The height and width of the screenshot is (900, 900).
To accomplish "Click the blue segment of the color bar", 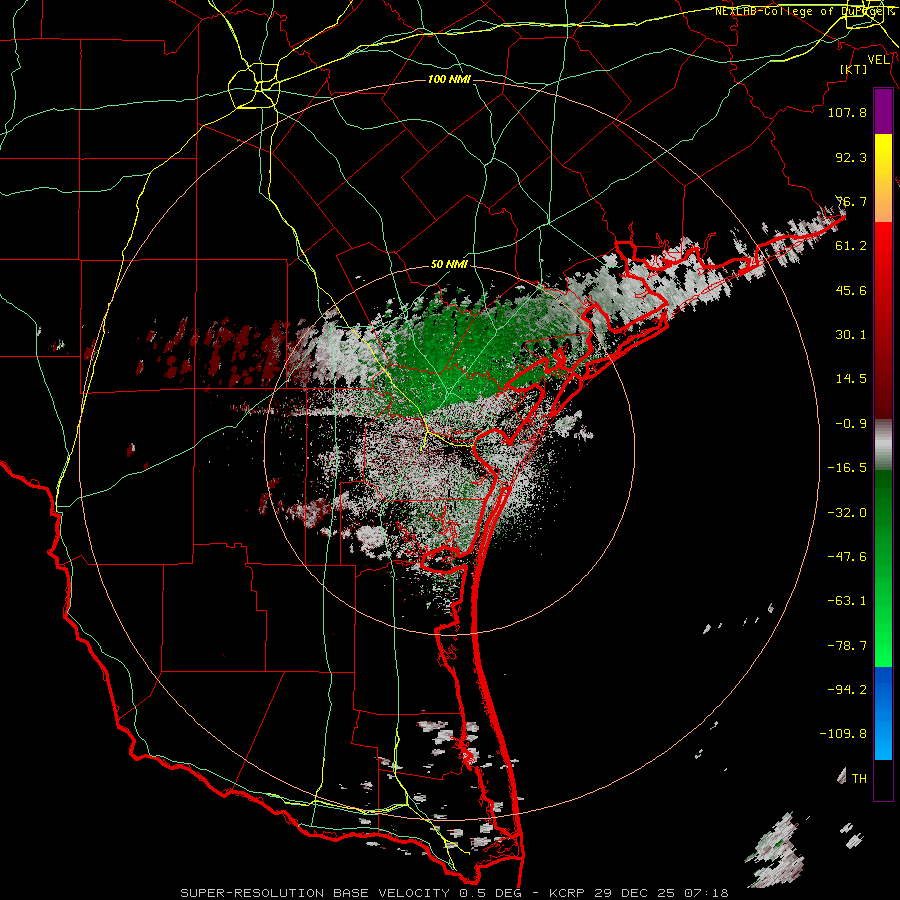I will (x=883, y=713).
